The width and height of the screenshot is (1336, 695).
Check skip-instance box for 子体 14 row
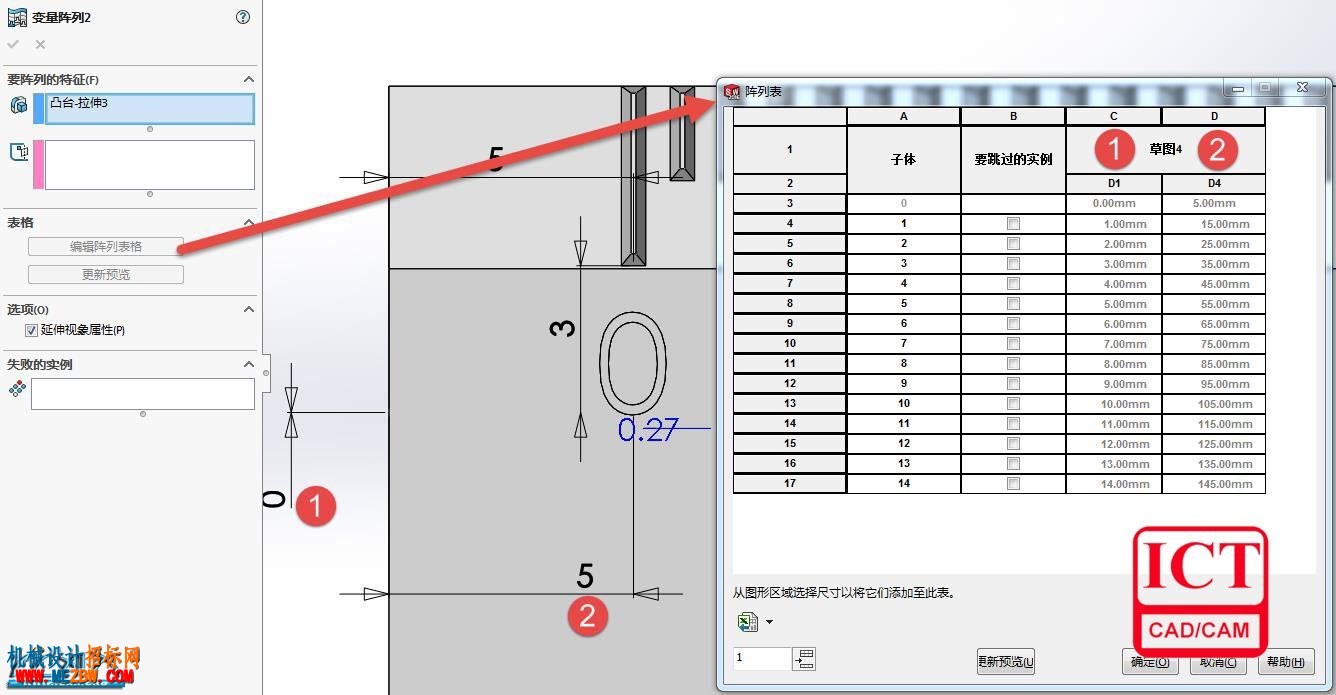pos(1013,484)
